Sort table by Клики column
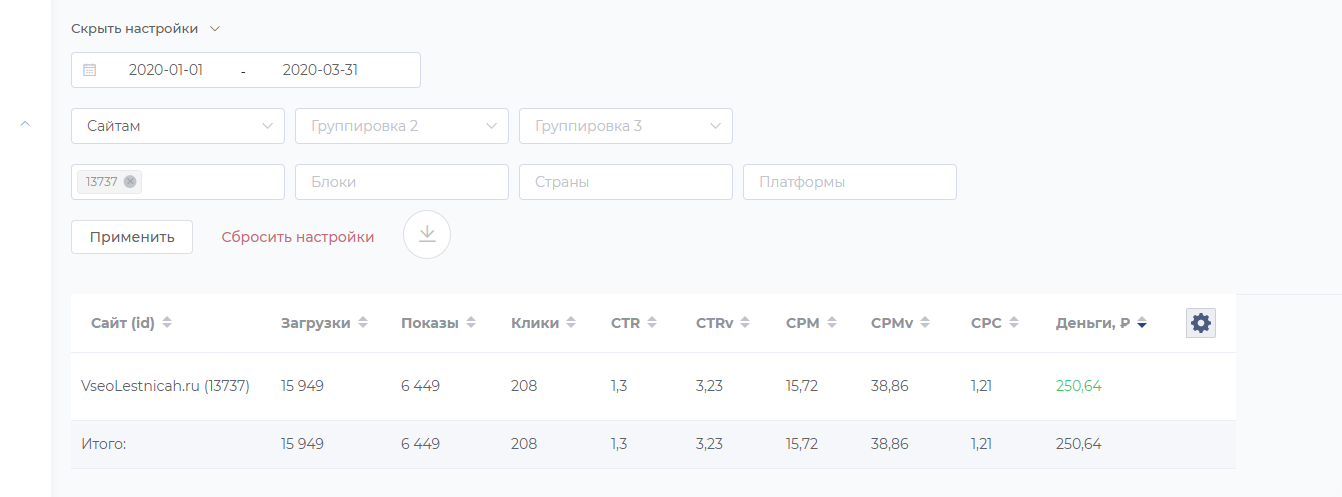Screen dimensions: 1342x497 [x=543, y=323]
